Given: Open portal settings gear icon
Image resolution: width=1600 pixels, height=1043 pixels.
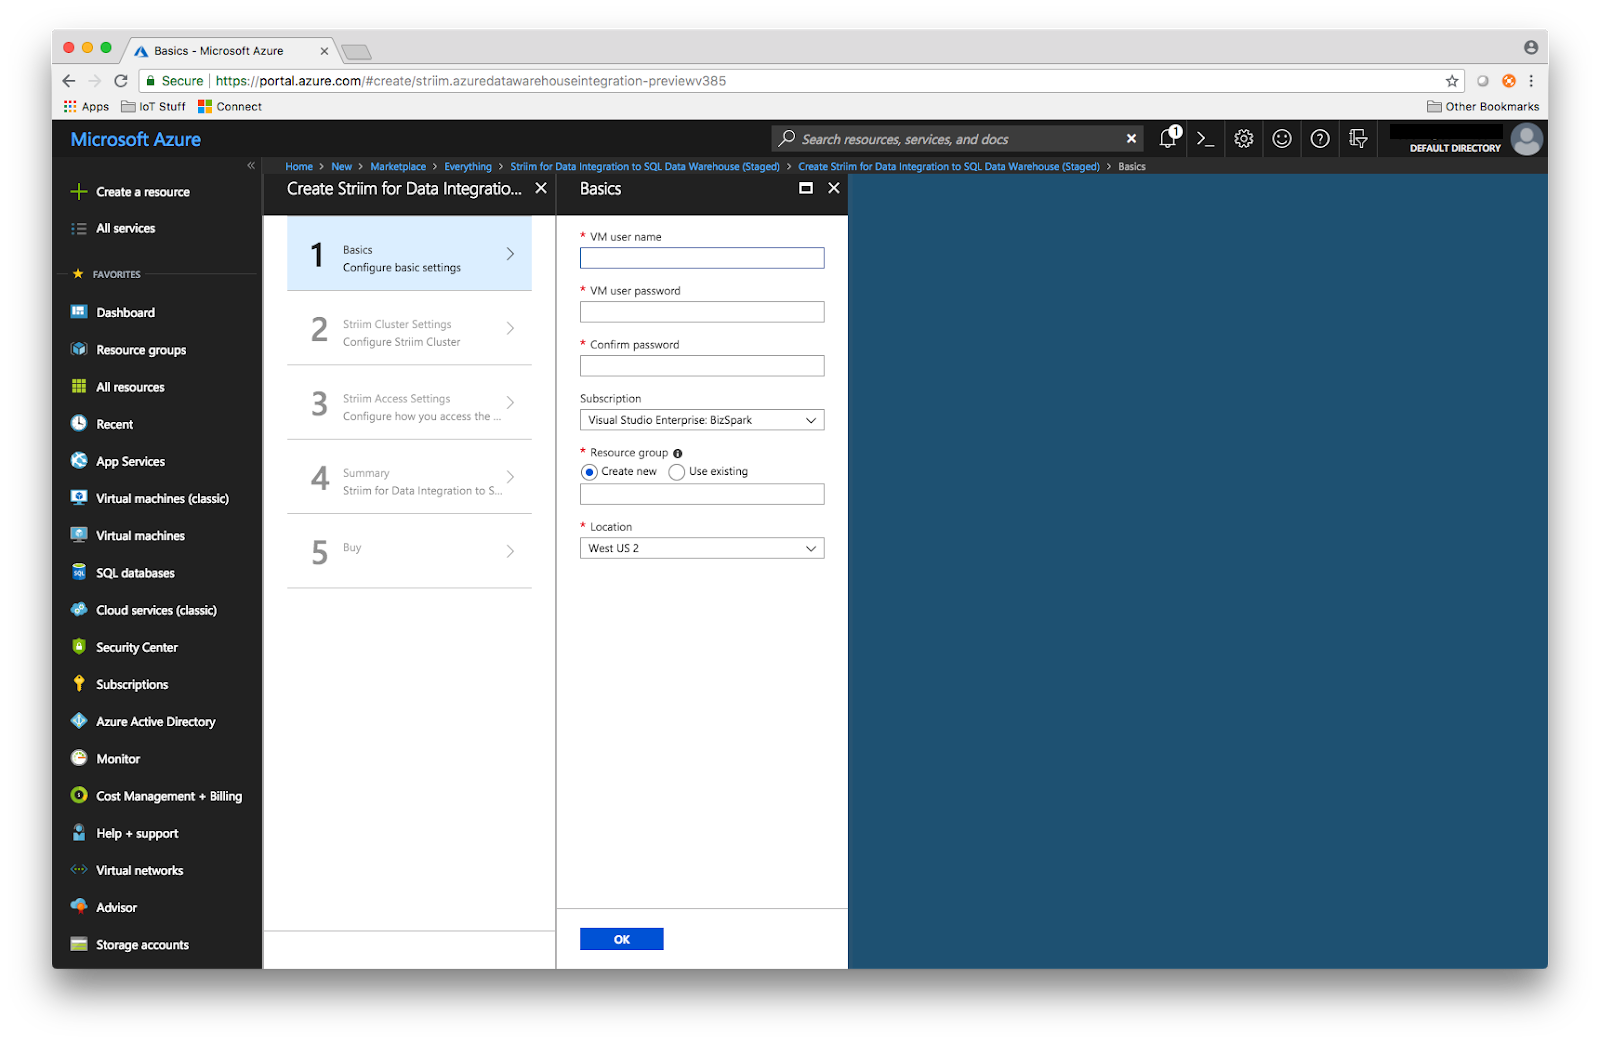Looking at the screenshot, I should [1243, 139].
